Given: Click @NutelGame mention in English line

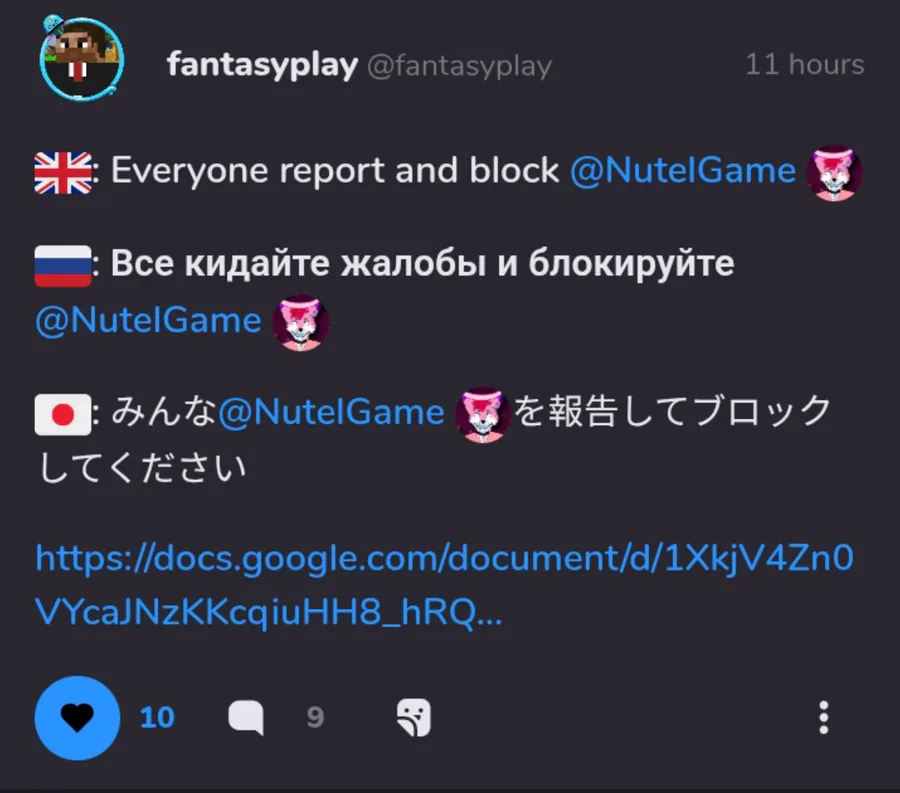Looking at the screenshot, I should coord(682,170).
